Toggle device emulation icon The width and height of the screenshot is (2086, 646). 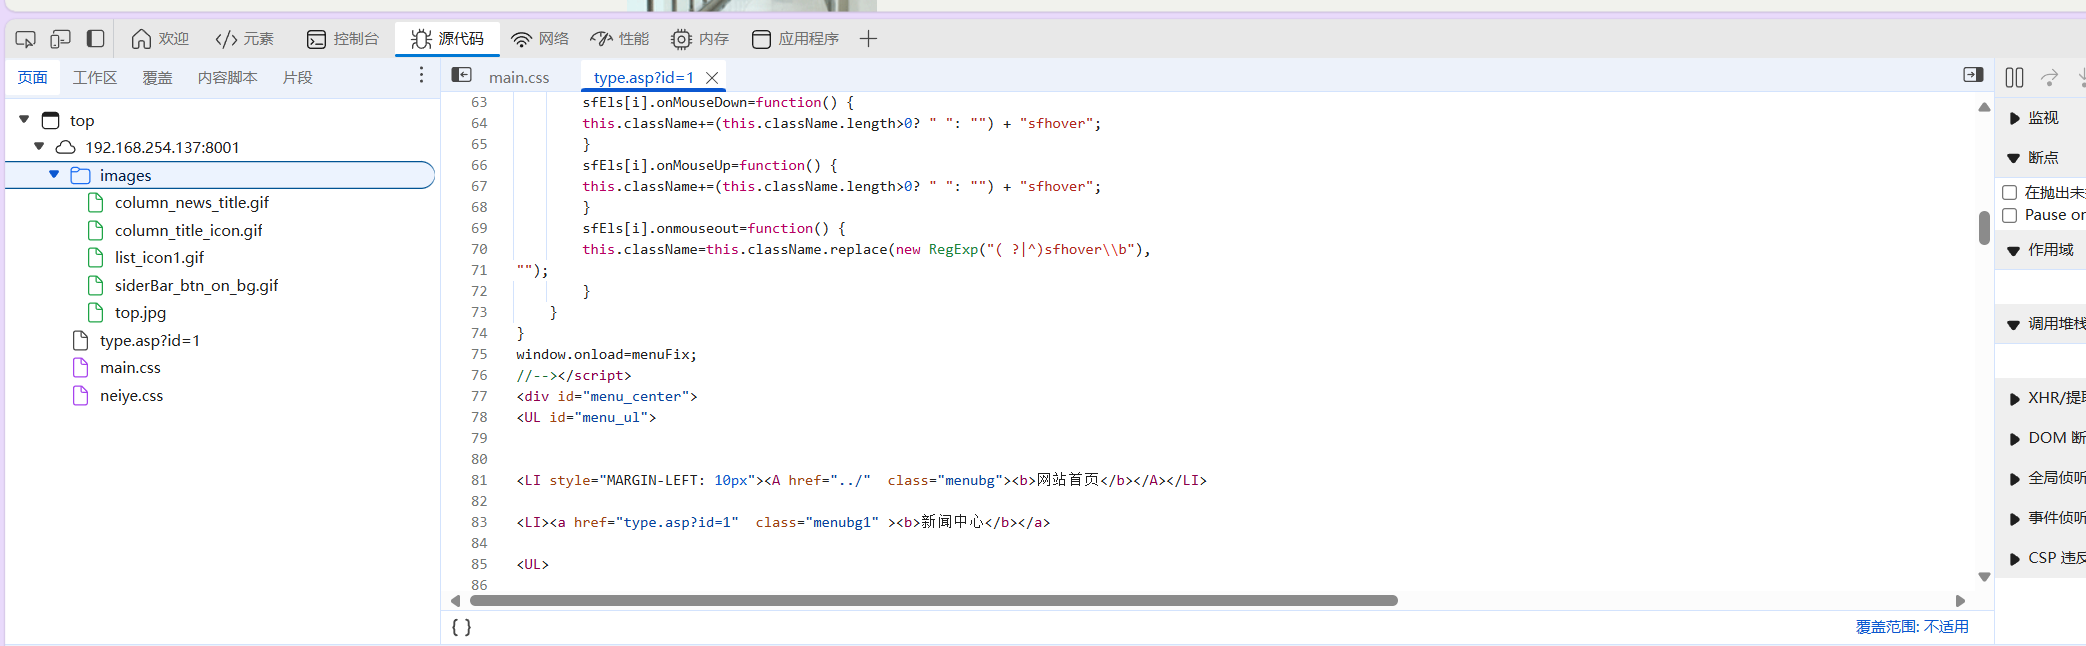60,39
